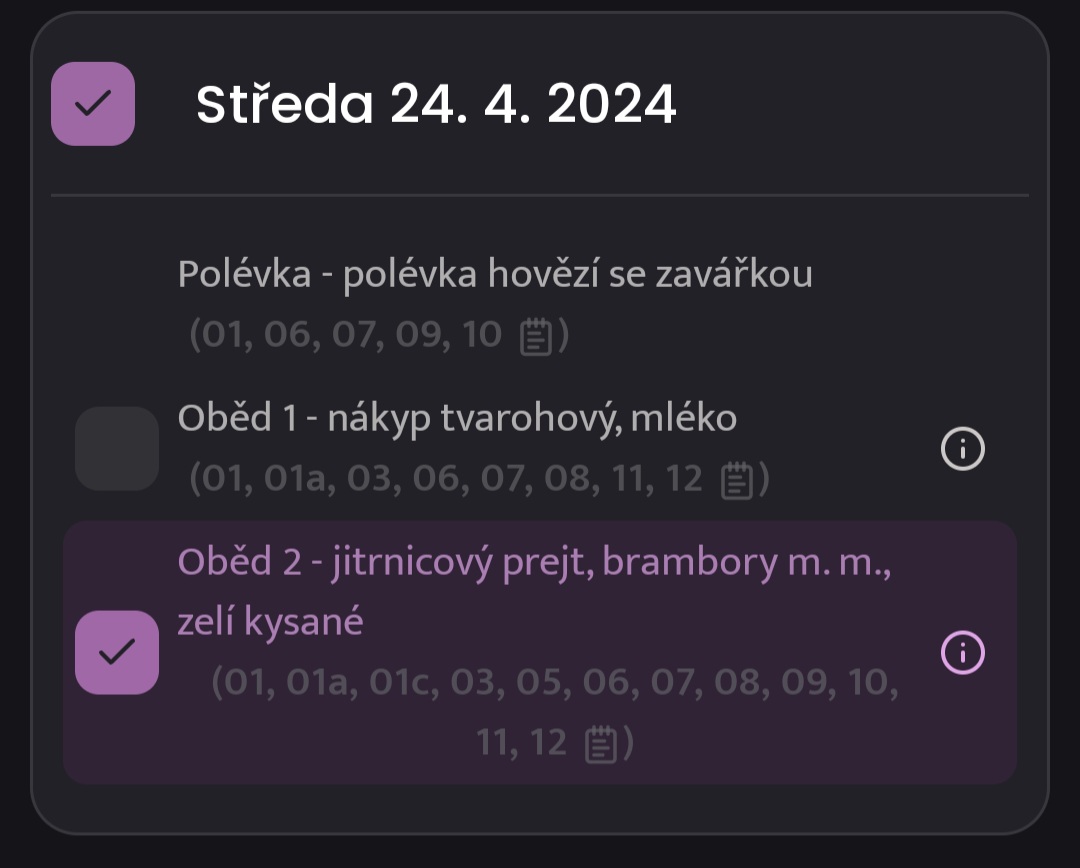Image resolution: width=1080 pixels, height=868 pixels.
Task: Uncheck the Oběd 2 meal checkbox
Action: pos(117,652)
